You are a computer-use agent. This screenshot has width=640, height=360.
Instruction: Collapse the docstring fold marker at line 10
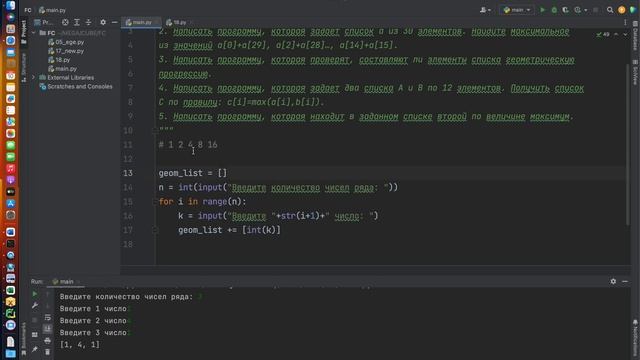[155, 131]
